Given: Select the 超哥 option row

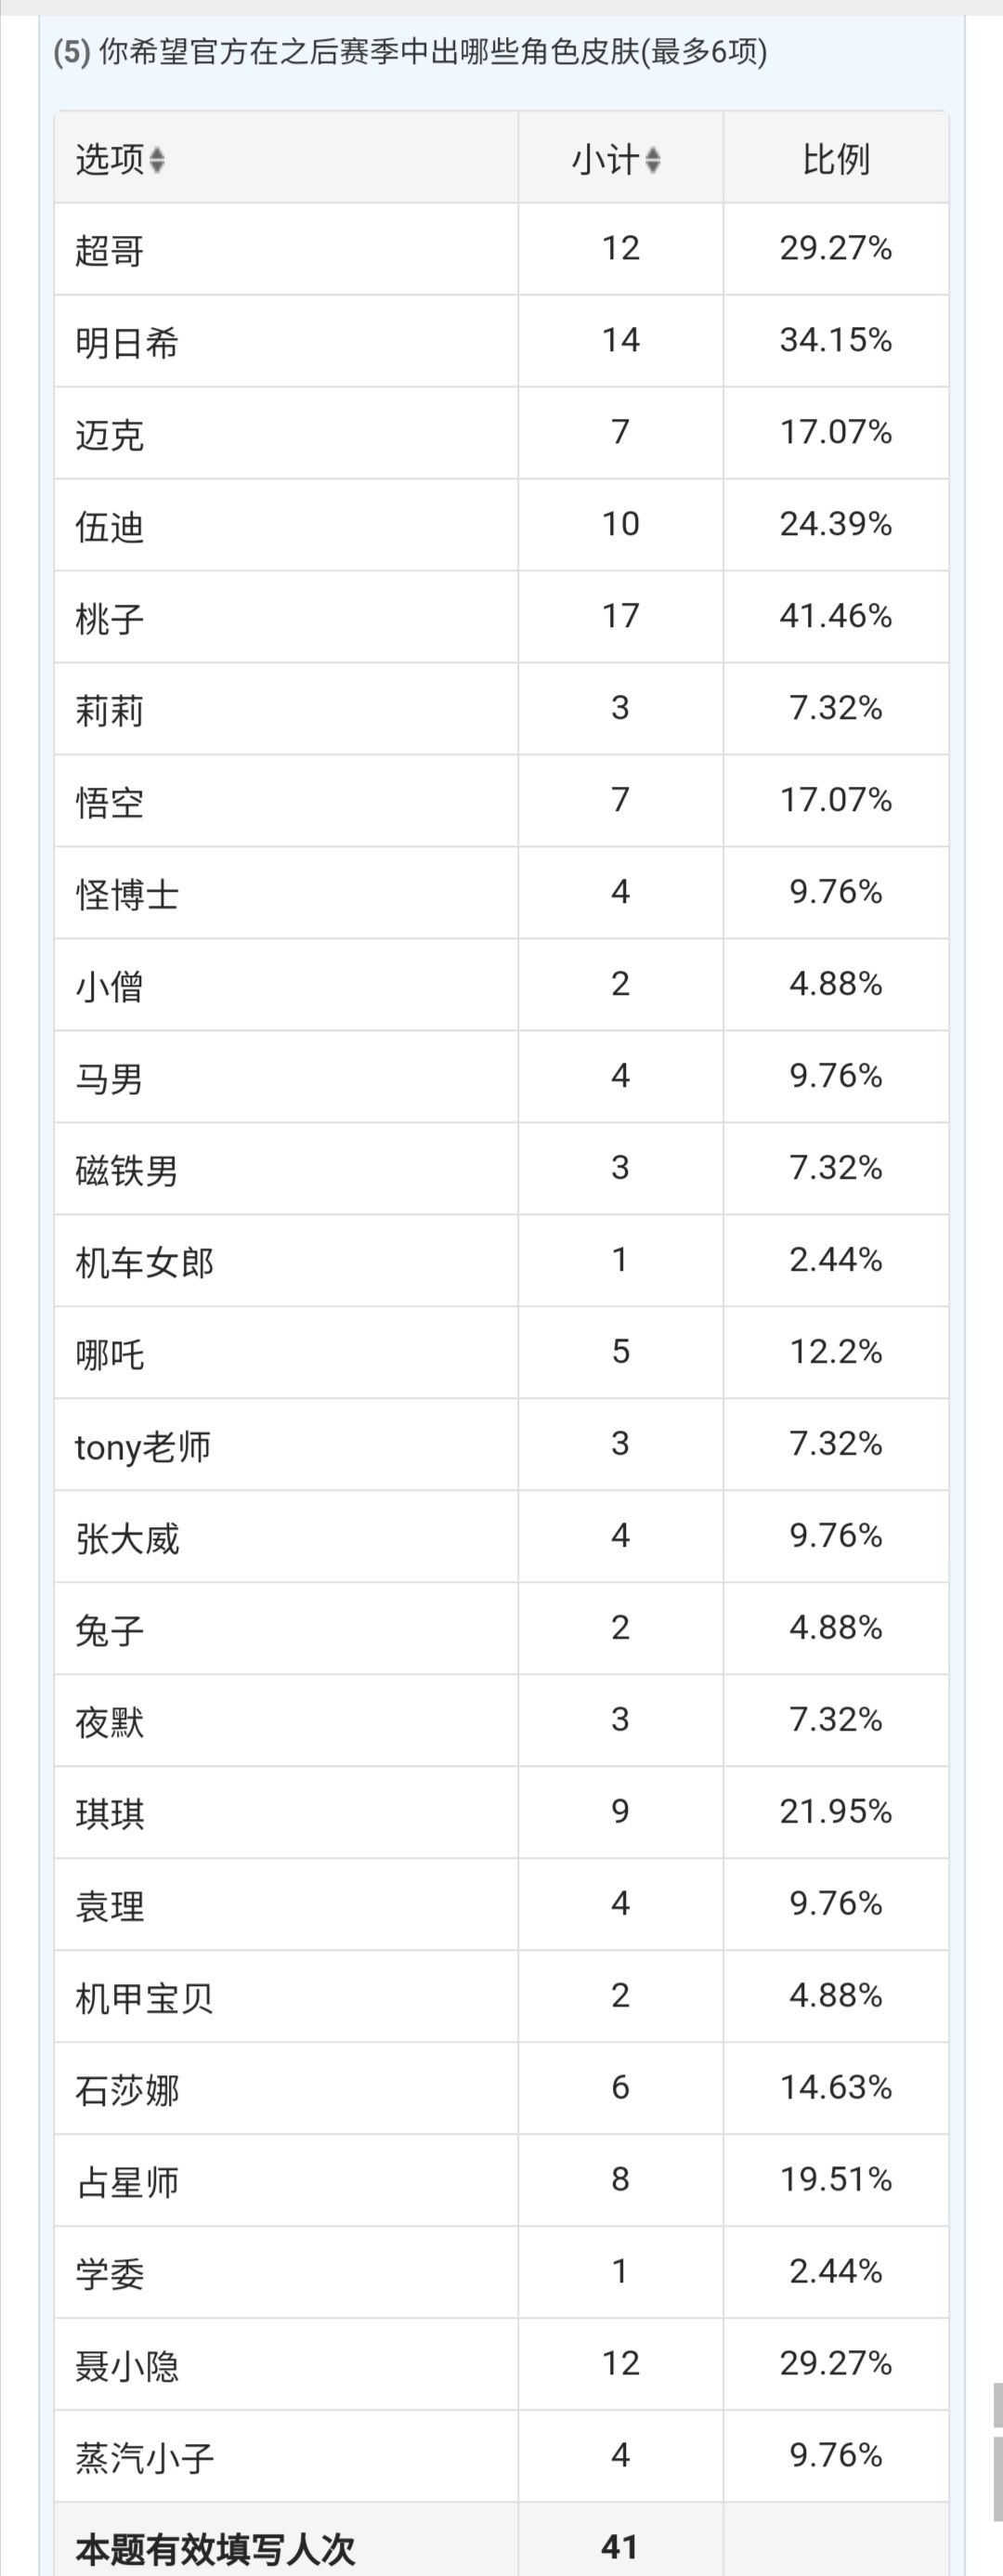Looking at the screenshot, I should pyautogui.click(x=501, y=249).
